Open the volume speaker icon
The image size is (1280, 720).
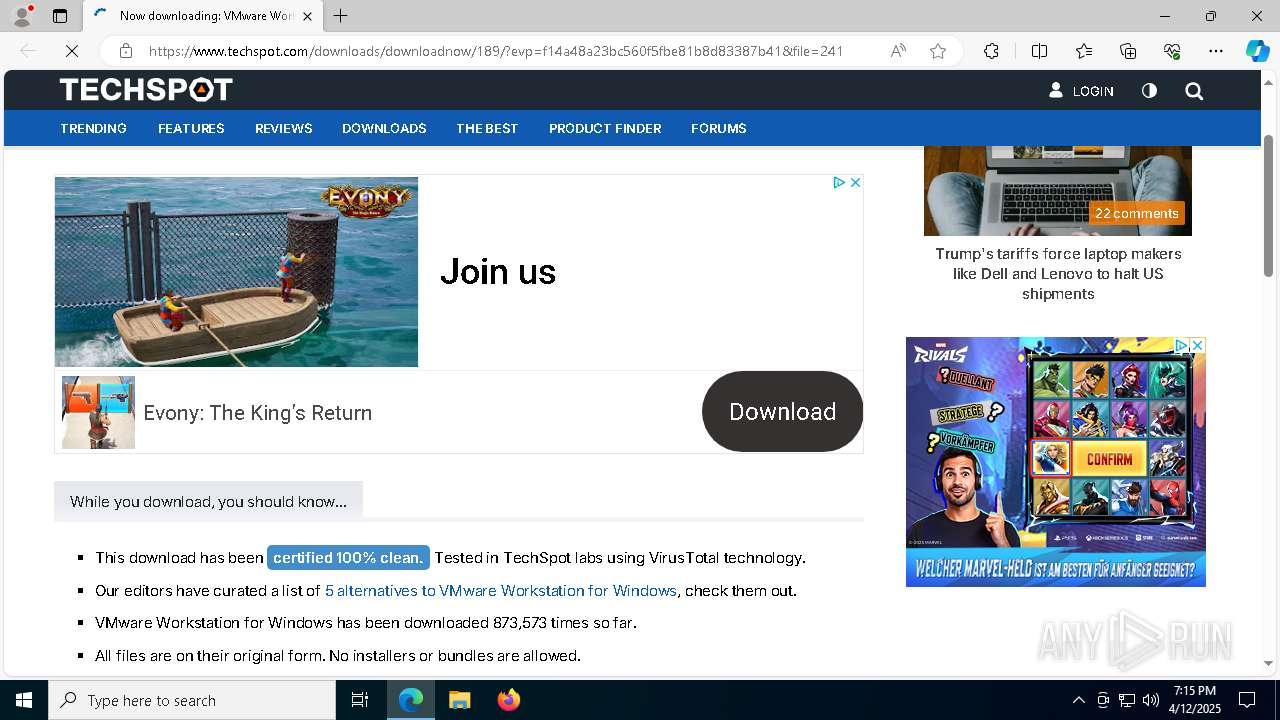point(1151,700)
